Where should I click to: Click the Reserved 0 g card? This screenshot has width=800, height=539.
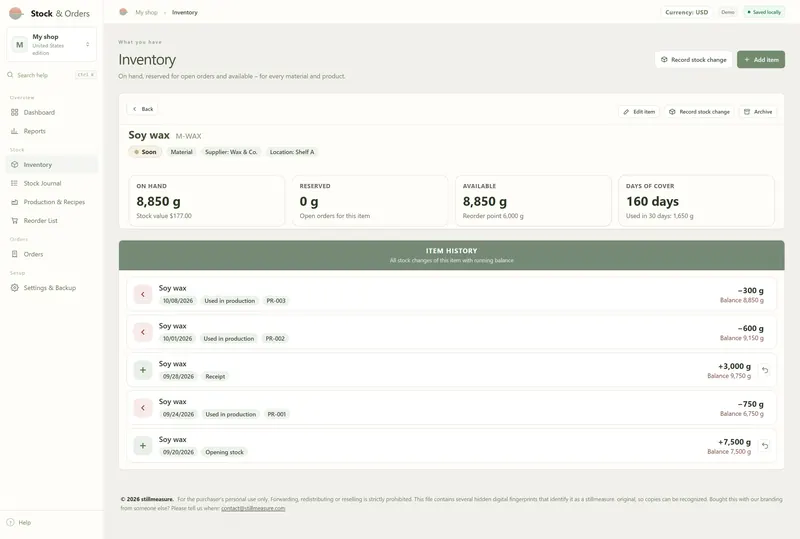370,201
